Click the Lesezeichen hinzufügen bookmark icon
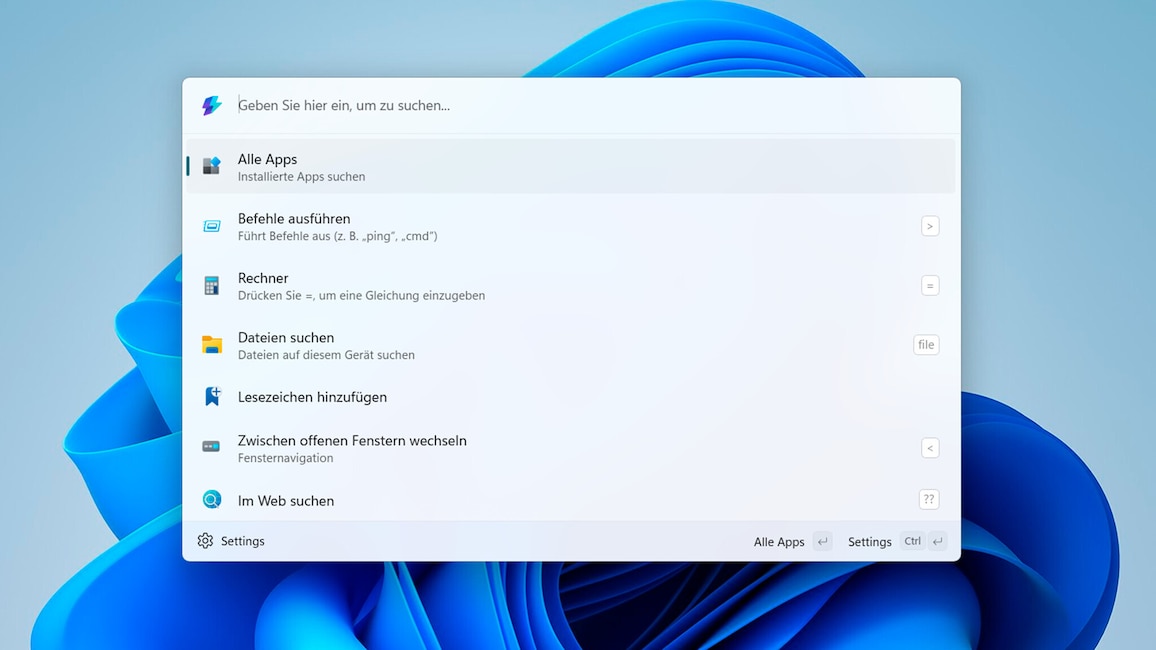Viewport: 1156px width, 650px height. coord(212,396)
